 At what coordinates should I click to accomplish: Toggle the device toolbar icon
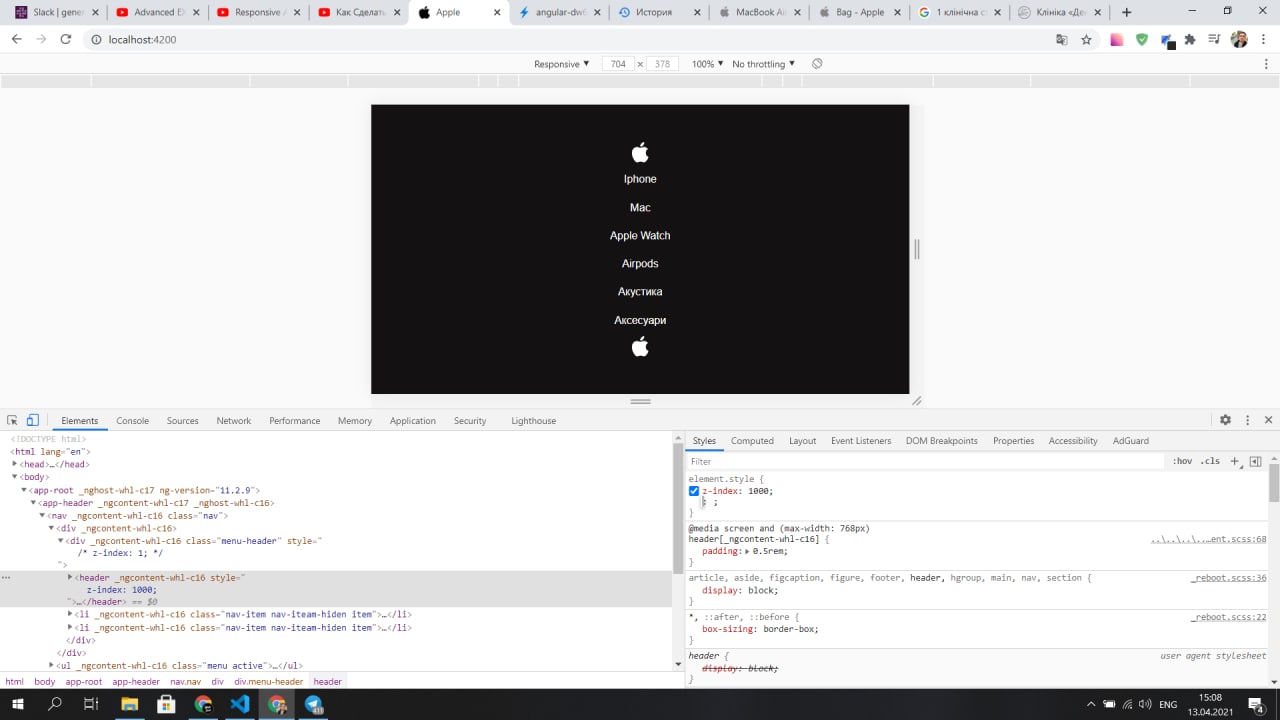click(x=32, y=420)
